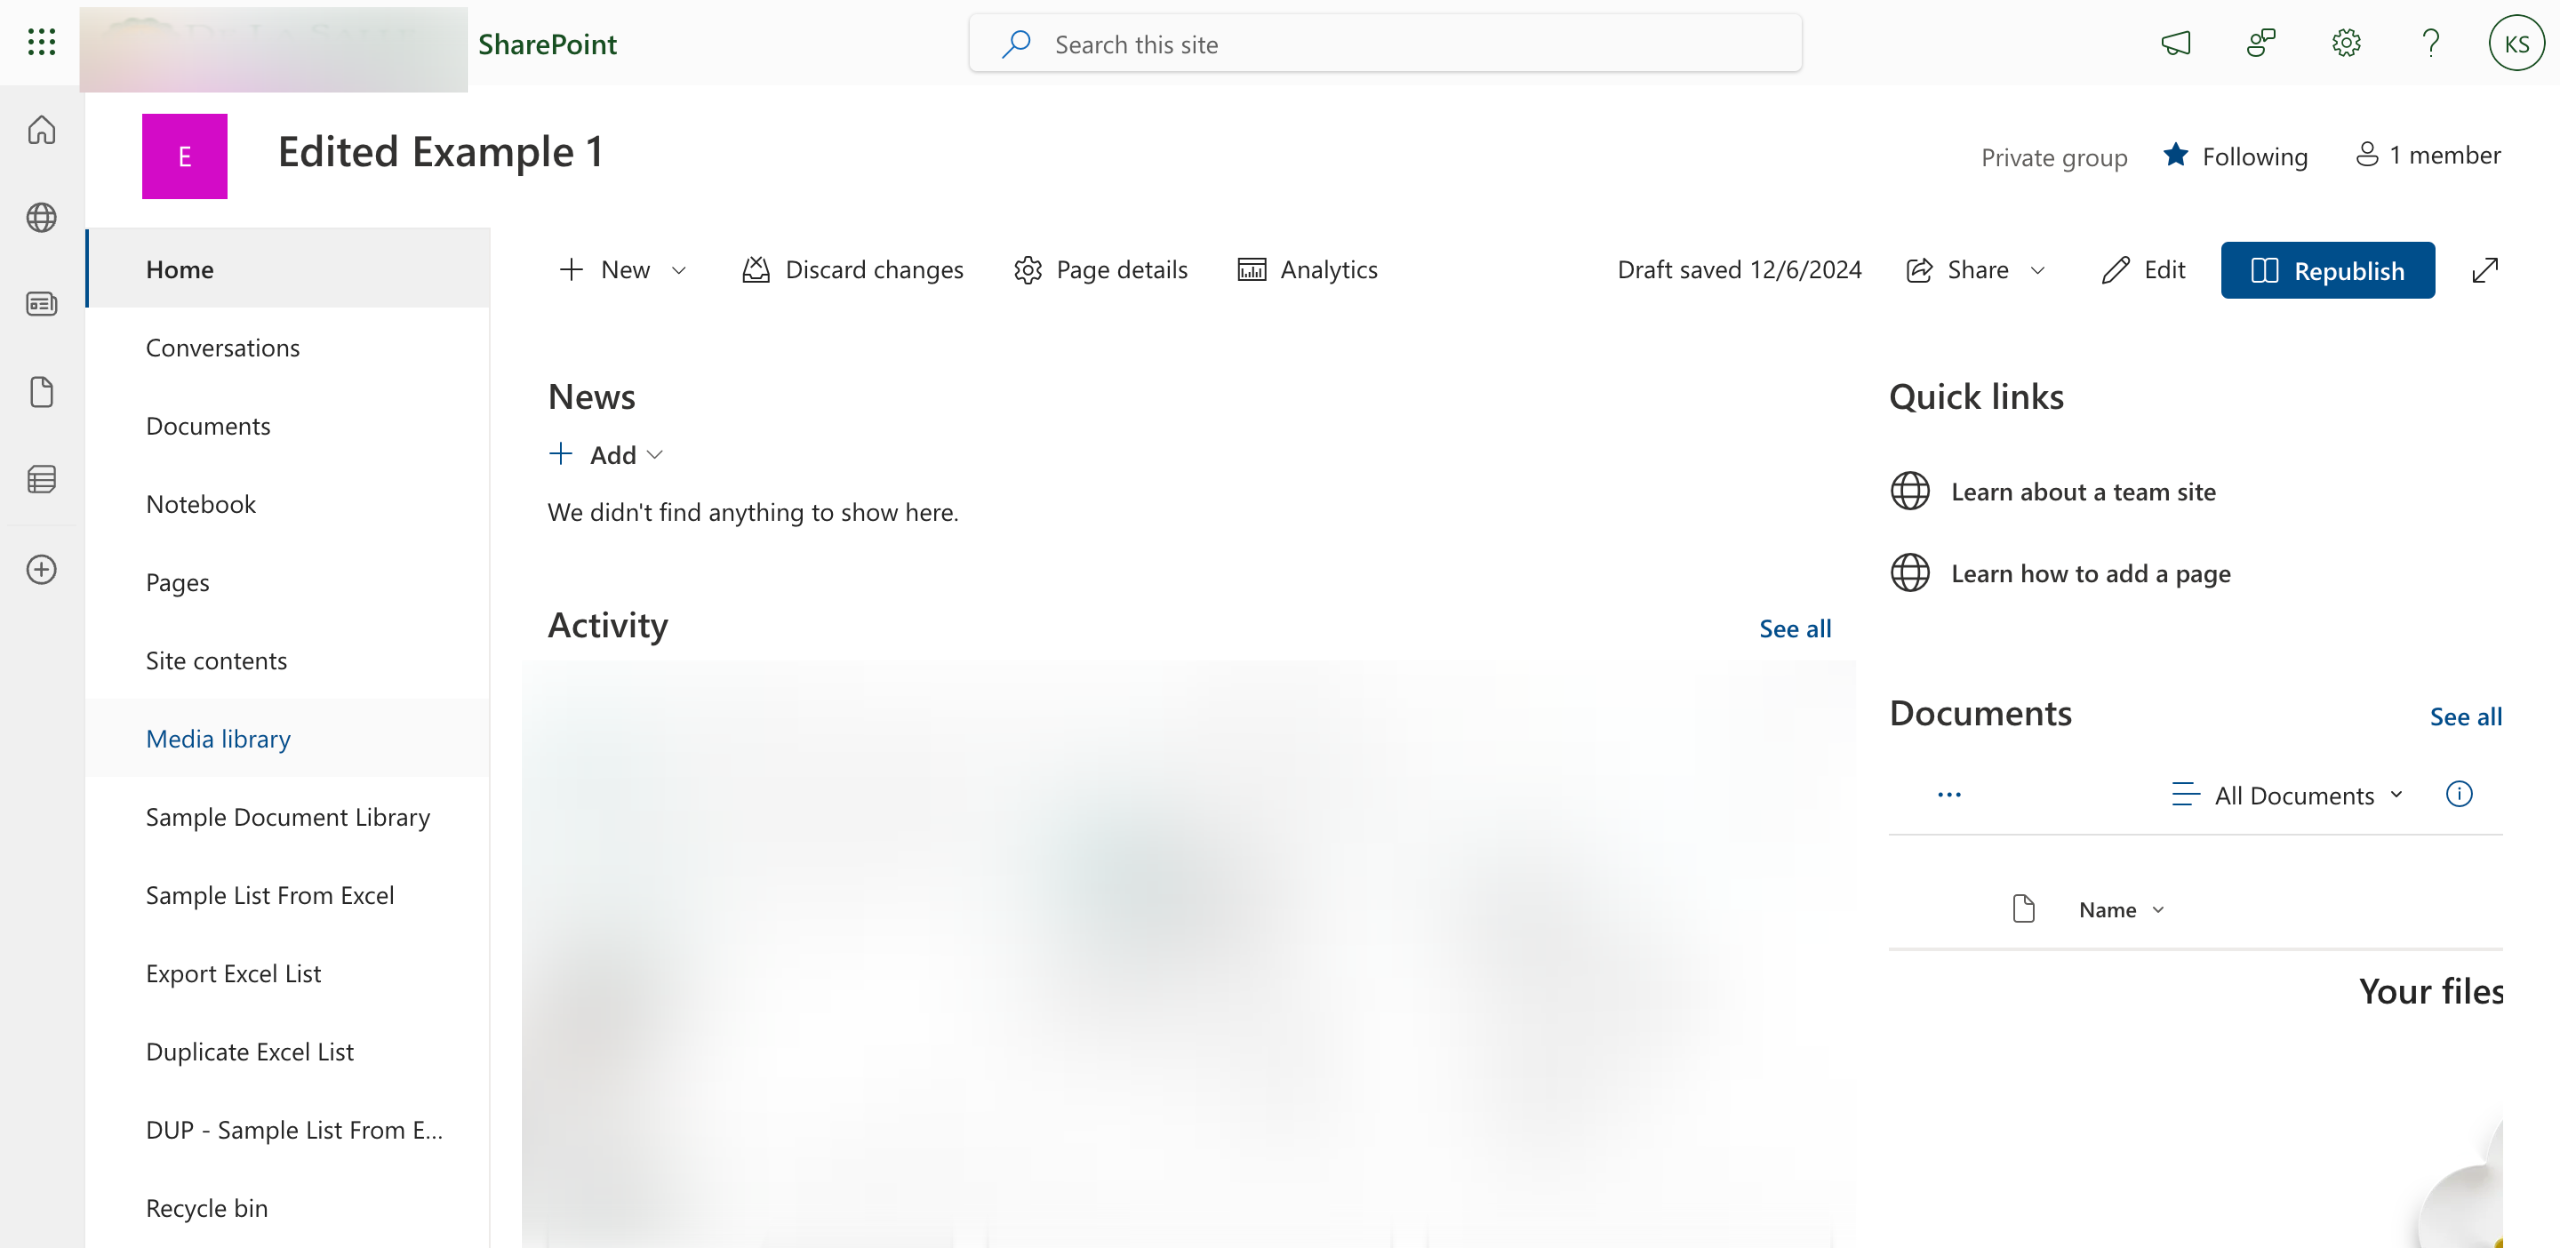Image resolution: width=2560 pixels, height=1248 pixels.
Task: Toggle the Following star
Action: point(2175,155)
